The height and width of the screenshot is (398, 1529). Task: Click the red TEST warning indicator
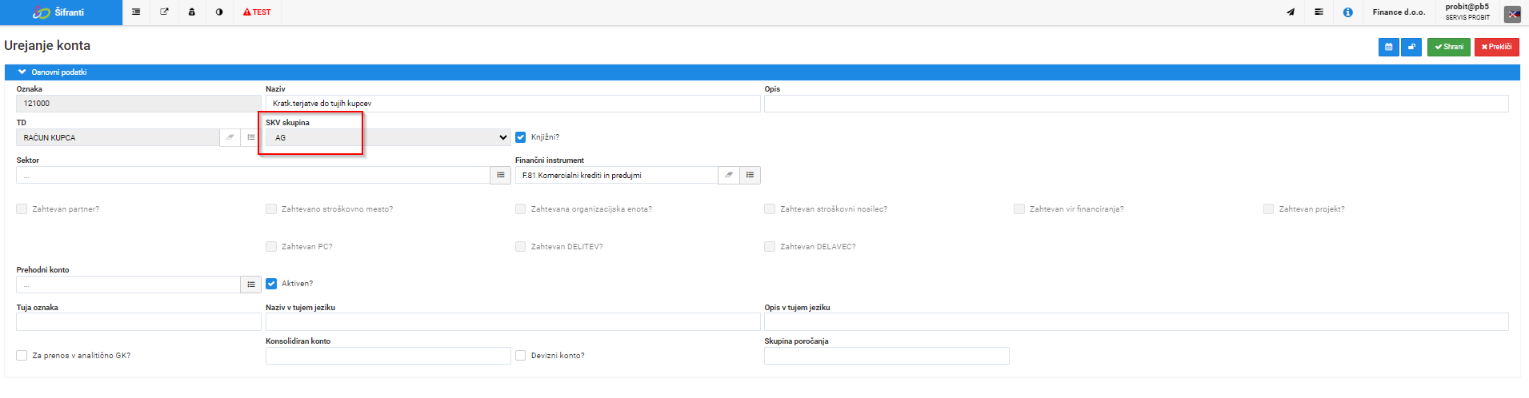tap(257, 12)
